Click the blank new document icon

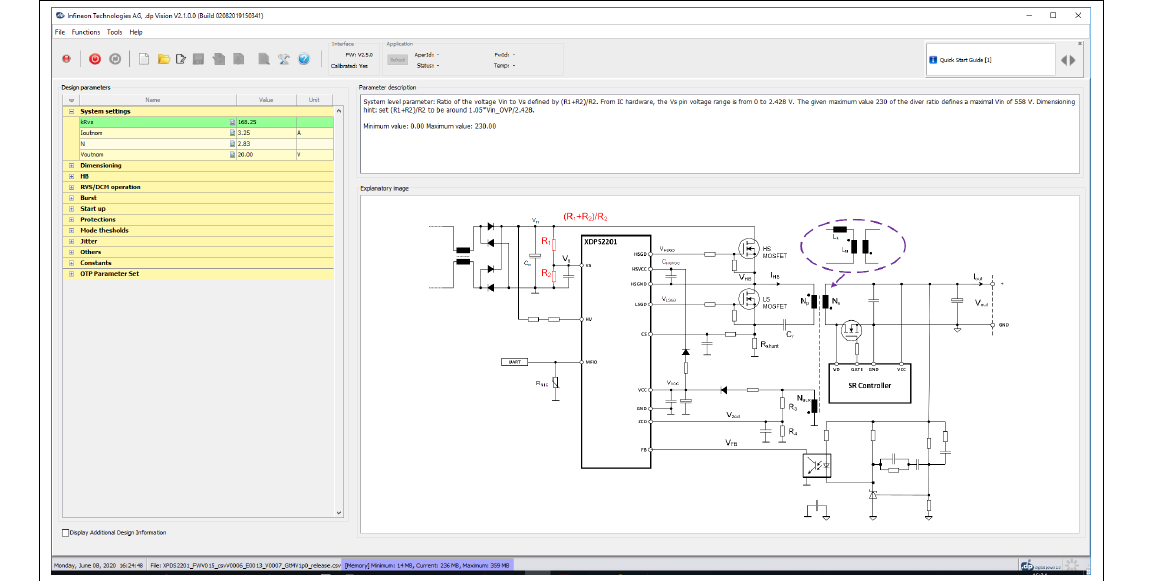[144, 60]
